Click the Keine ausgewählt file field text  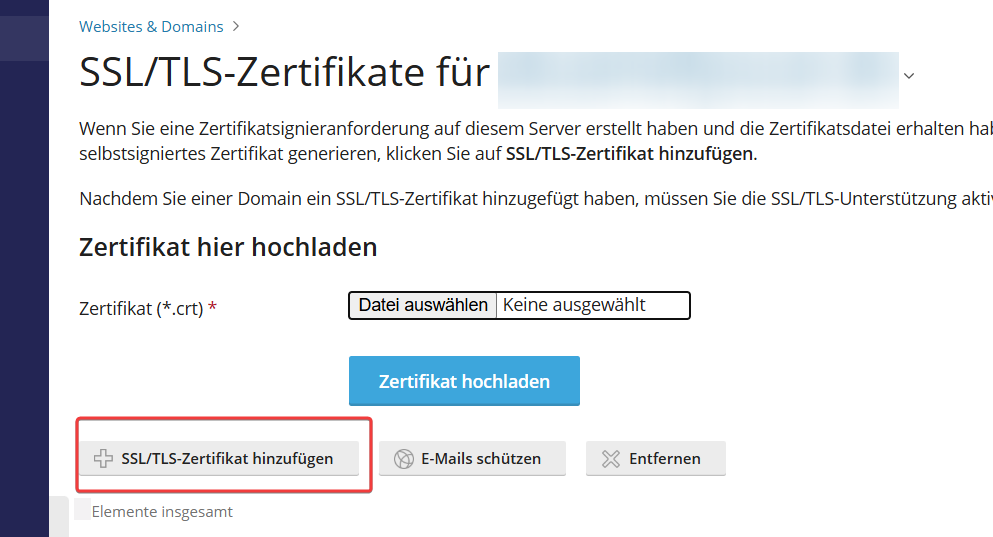574,305
